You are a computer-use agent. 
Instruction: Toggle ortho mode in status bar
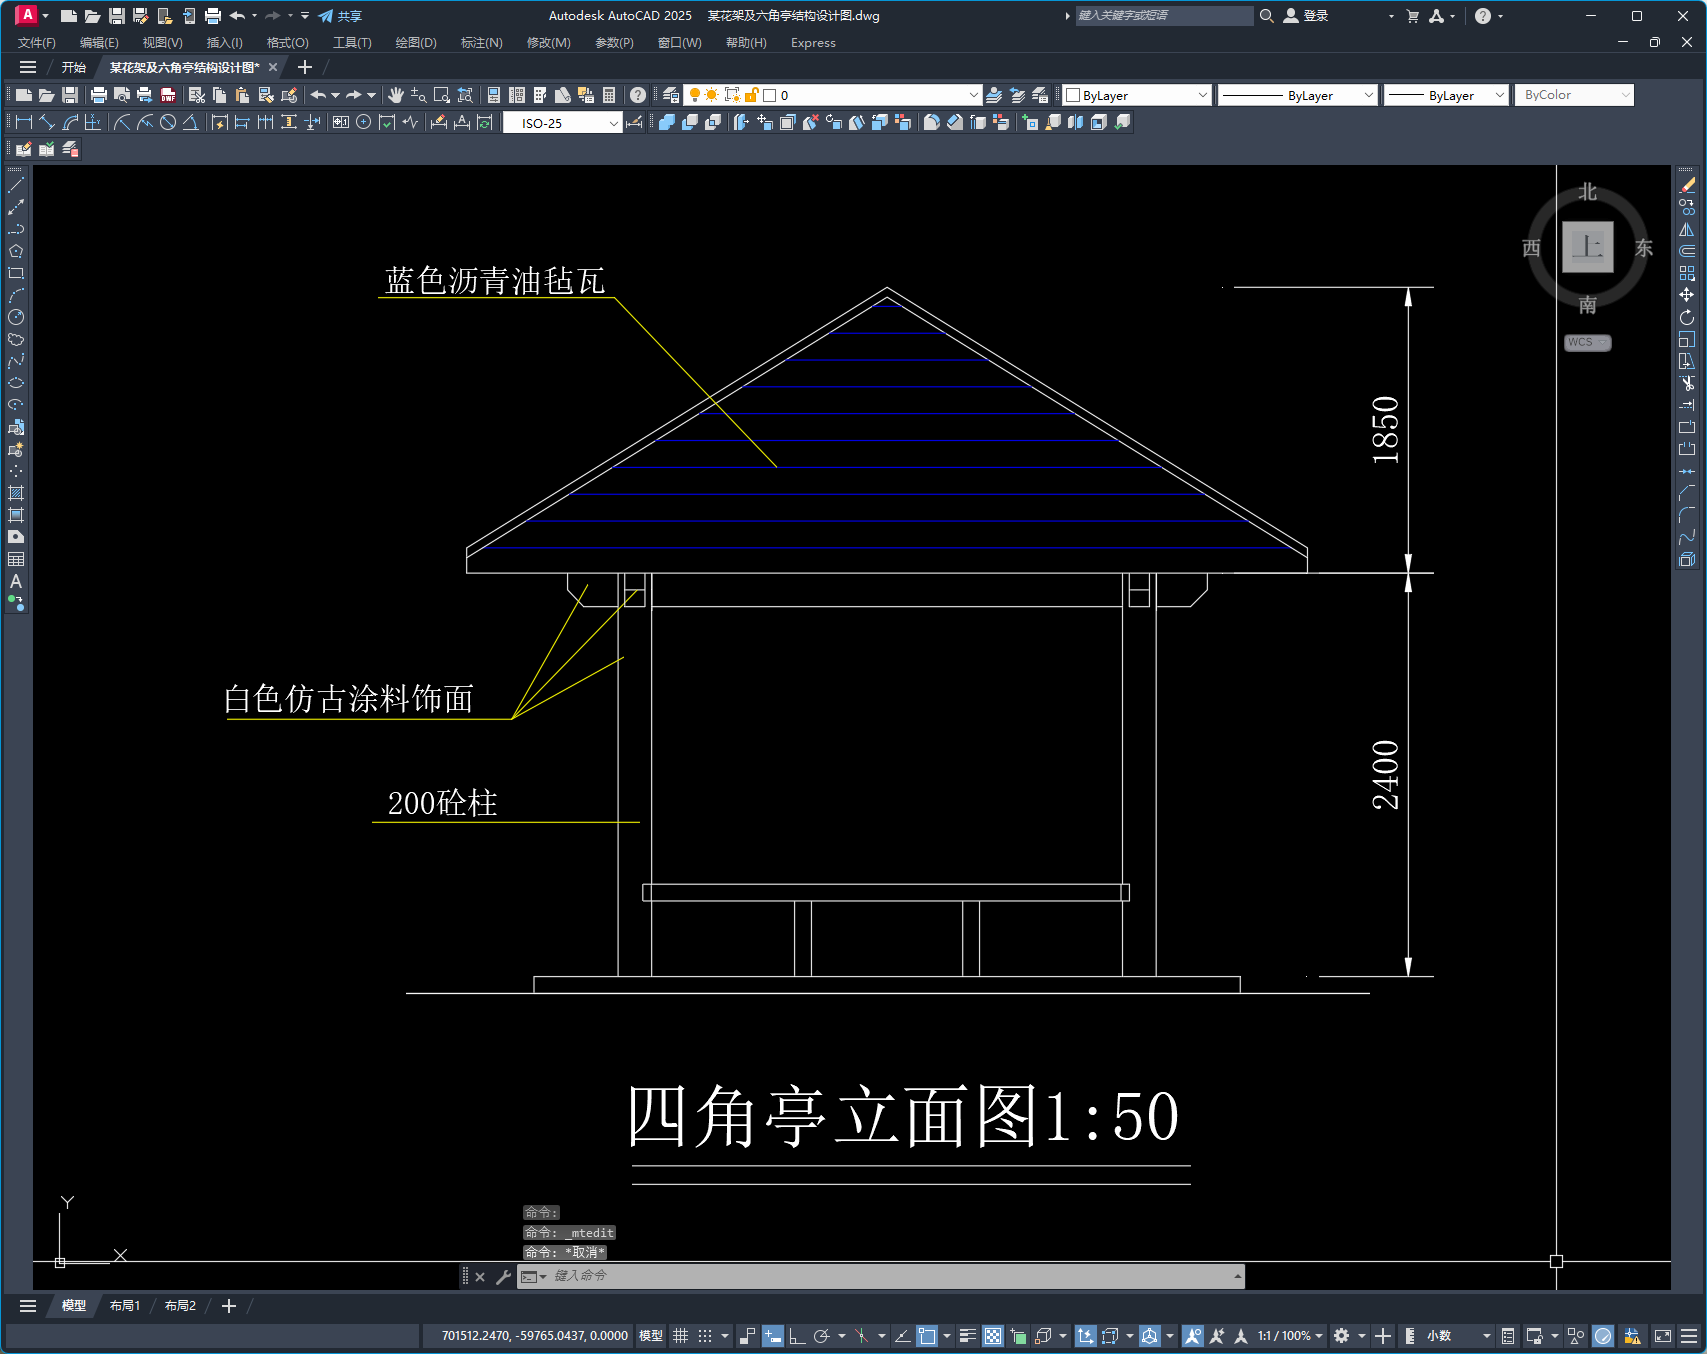(797, 1336)
